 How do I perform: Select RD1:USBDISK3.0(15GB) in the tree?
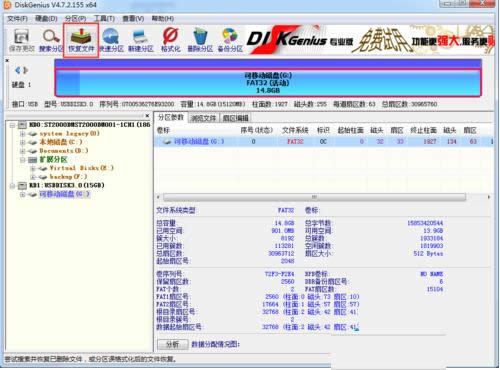(67, 185)
